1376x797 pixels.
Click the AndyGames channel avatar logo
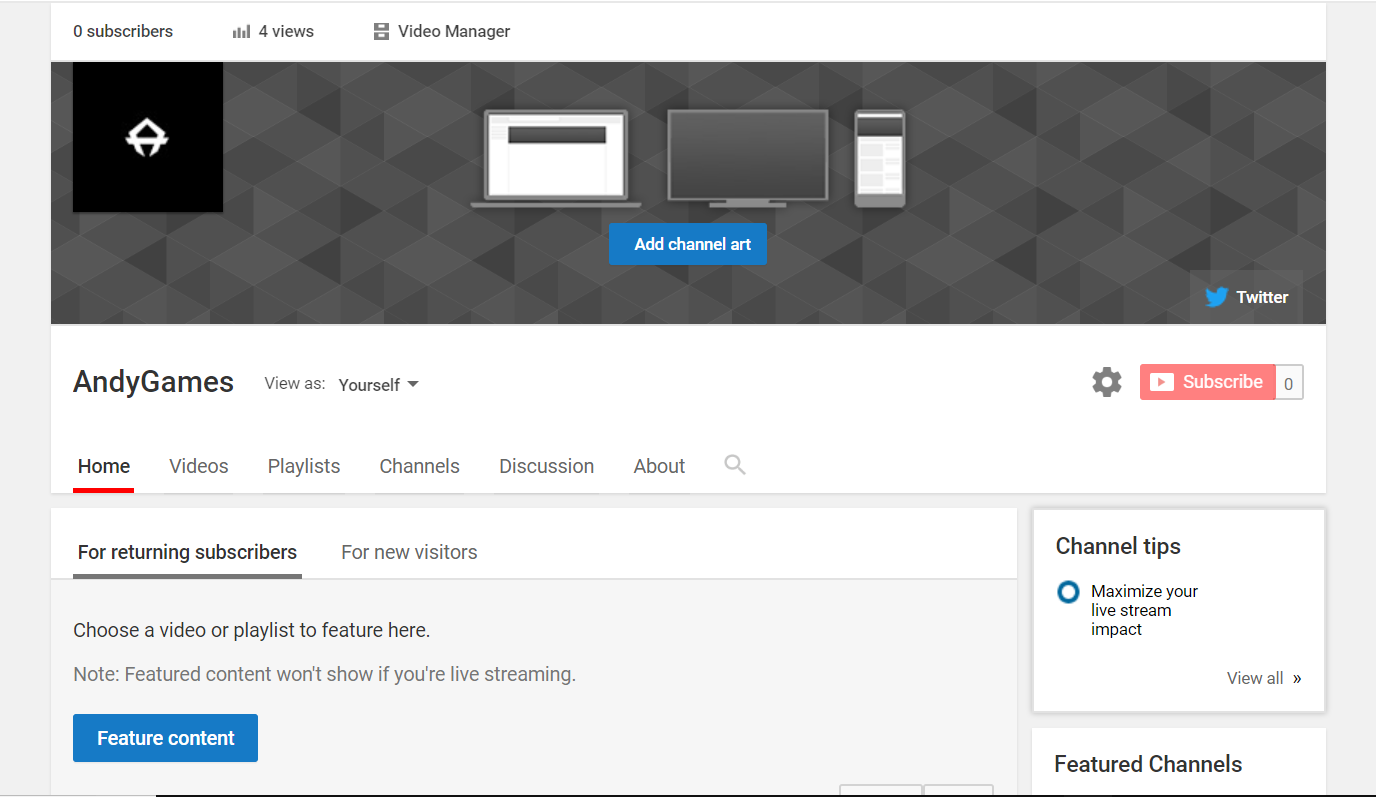point(148,137)
